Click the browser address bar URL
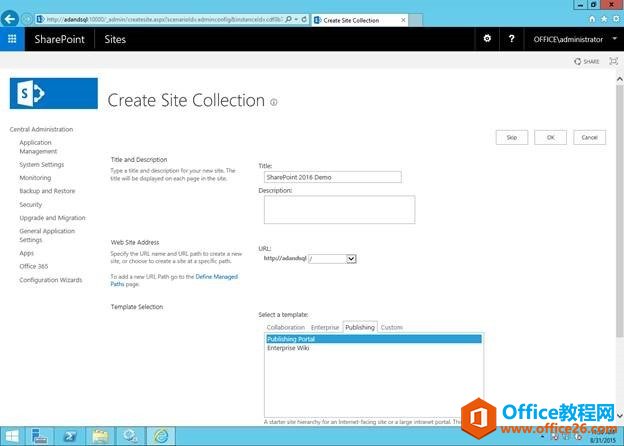The height and width of the screenshot is (446, 624). 164,19
